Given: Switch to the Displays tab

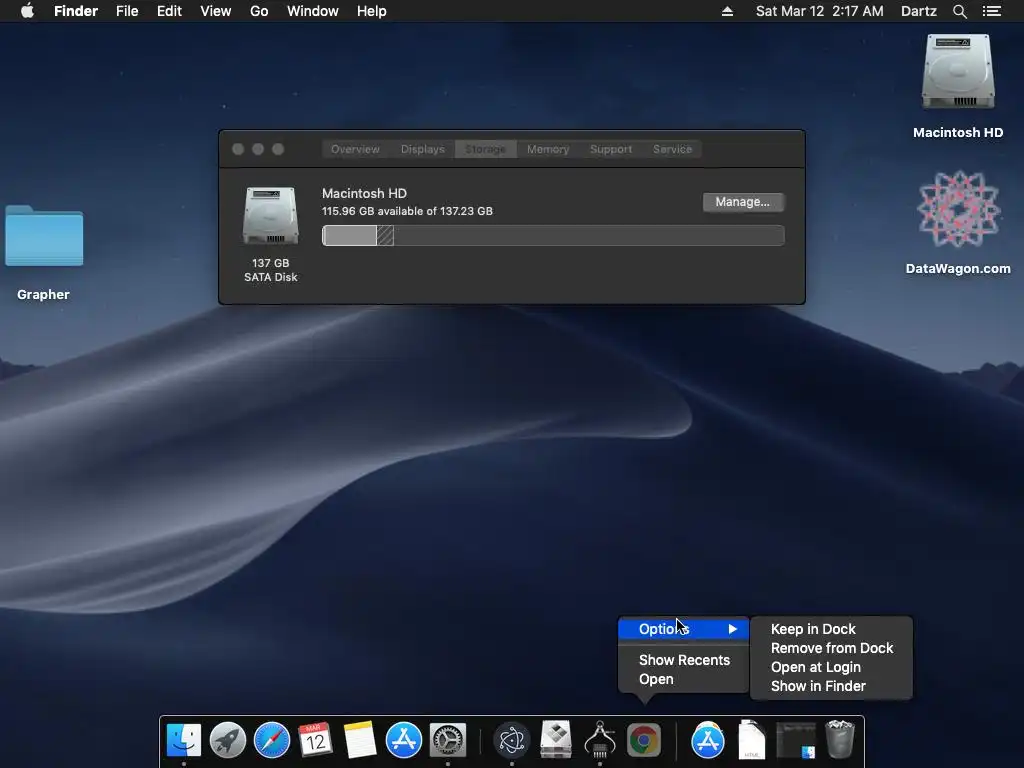Looking at the screenshot, I should coord(423,149).
